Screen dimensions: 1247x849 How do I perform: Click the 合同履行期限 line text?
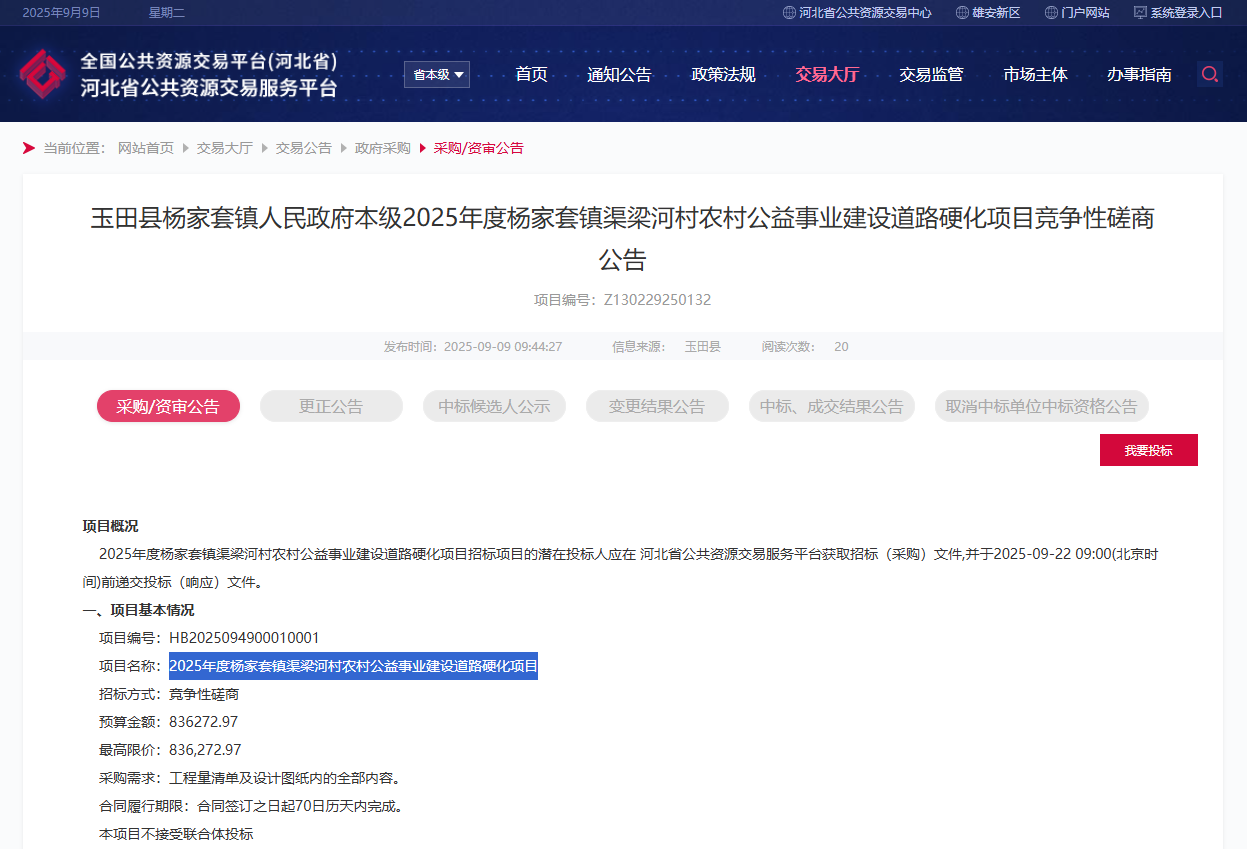click(x=250, y=806)
